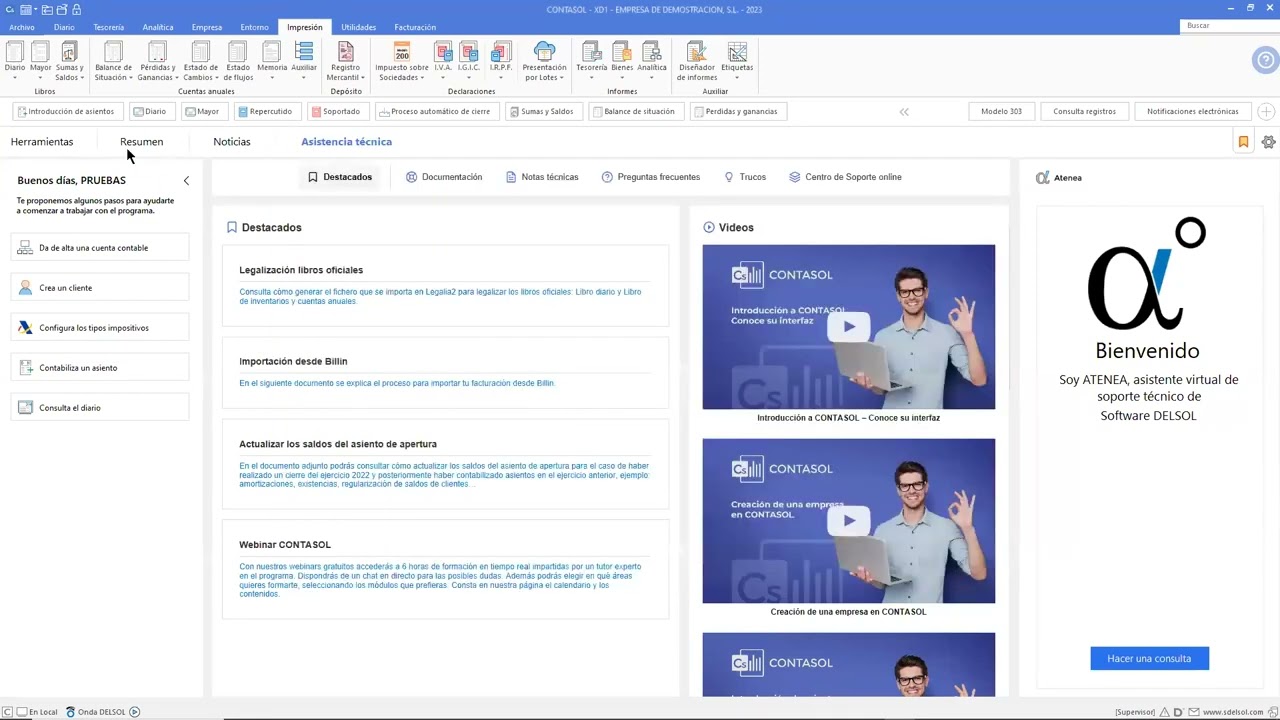Click Hacer una consulta button

[x=1149, y=658]
